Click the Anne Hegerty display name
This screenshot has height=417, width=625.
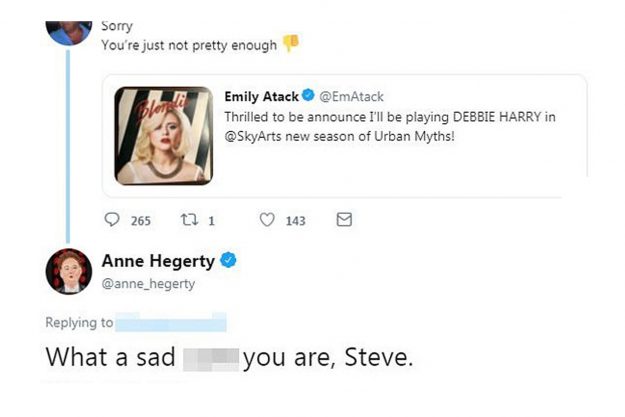coord(157,261)
